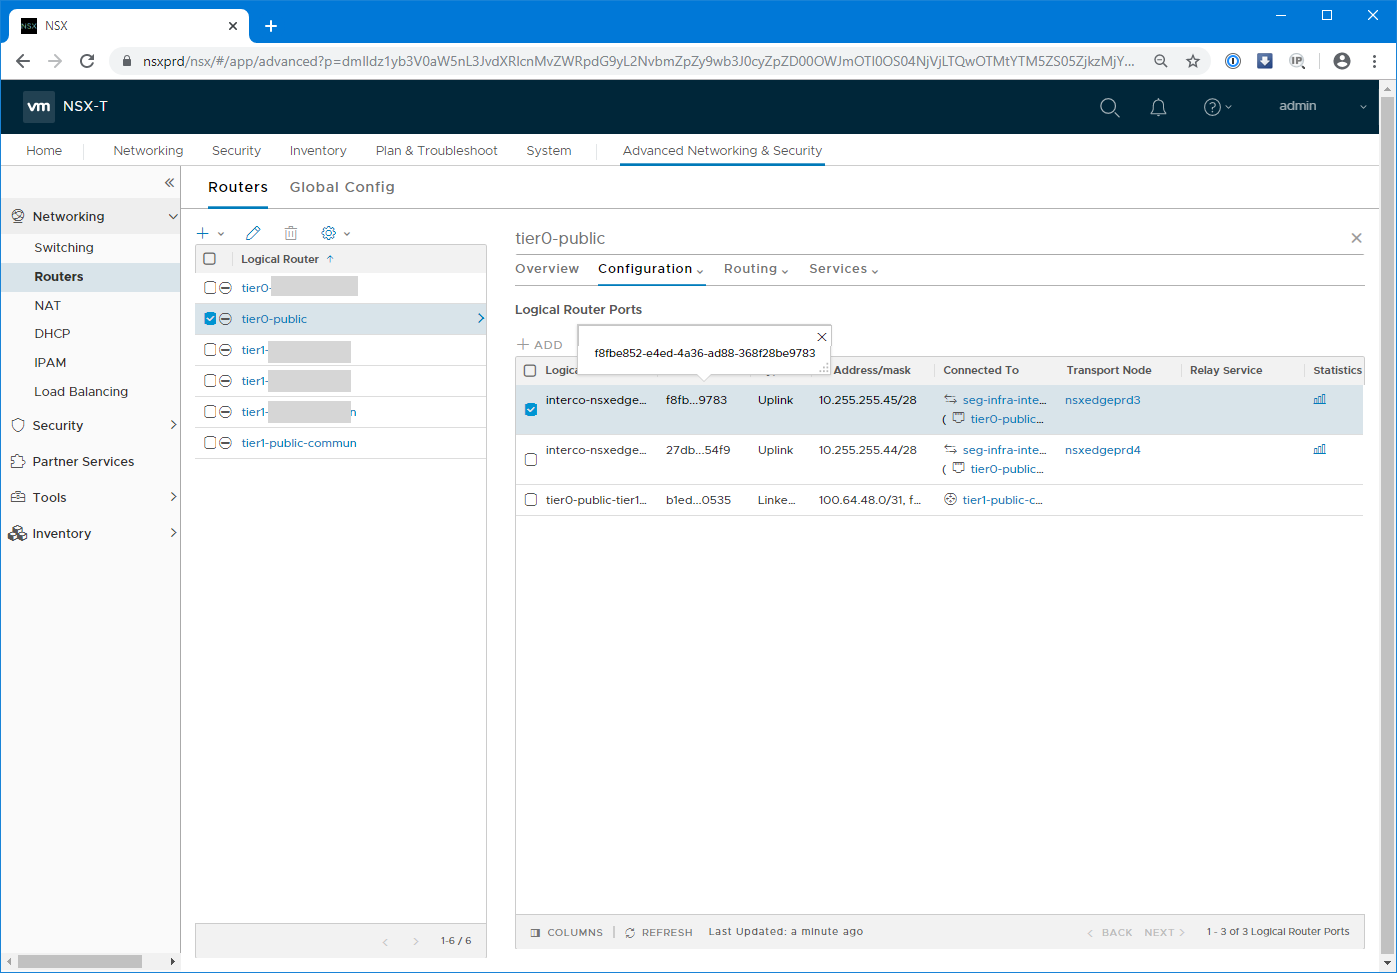This screenshot has height=973, width=1397.
Task: Open the Plan & Troubleshoot menu
Action: click(x=436, y=151)
